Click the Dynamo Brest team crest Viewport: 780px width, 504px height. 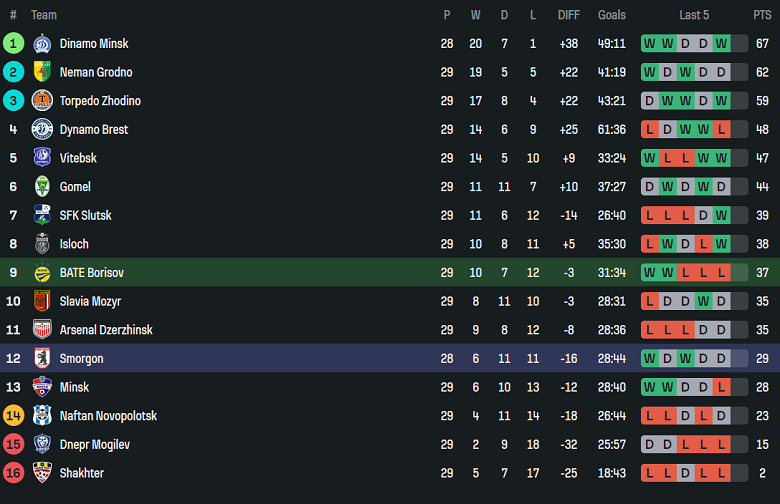click(x=42, y=129)
